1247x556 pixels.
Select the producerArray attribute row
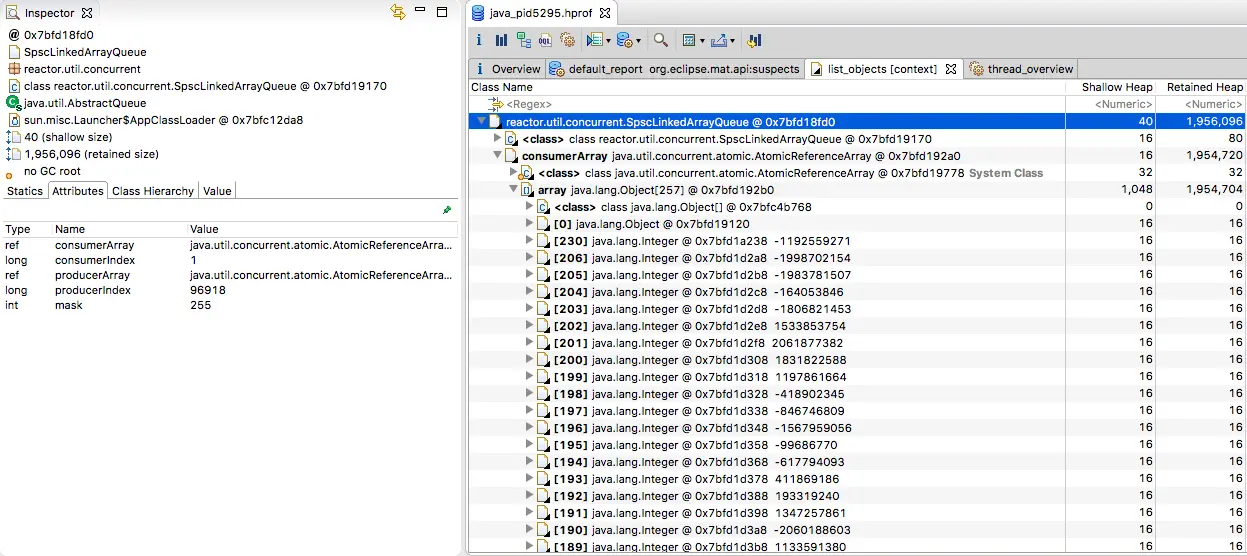tap(229, 275)
